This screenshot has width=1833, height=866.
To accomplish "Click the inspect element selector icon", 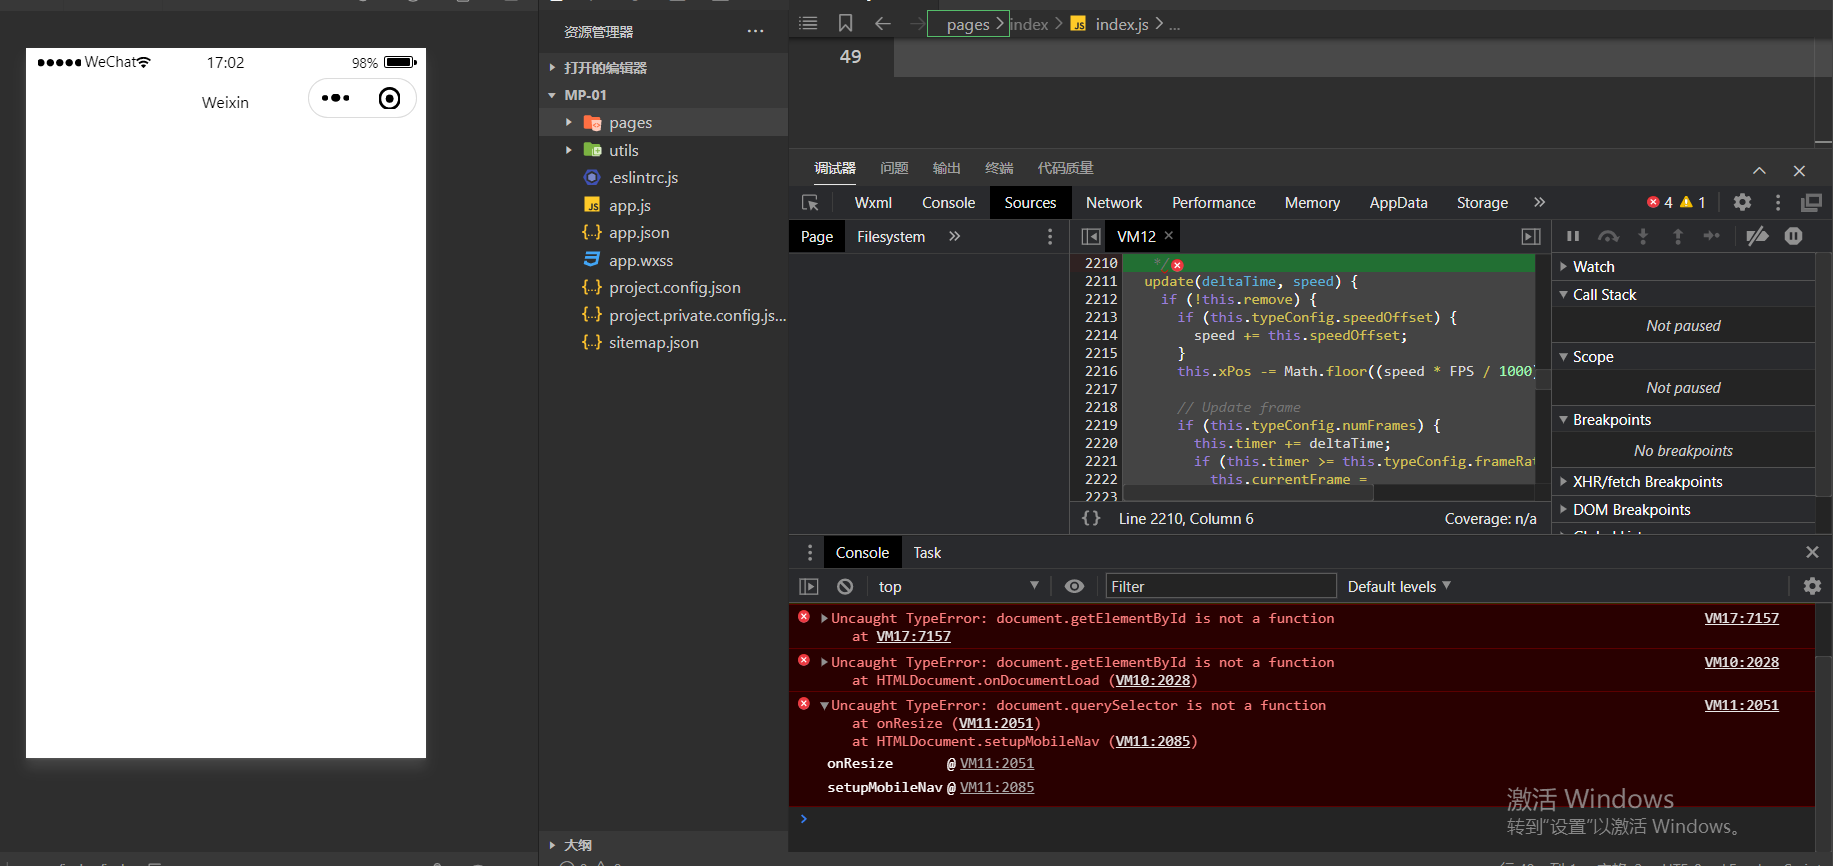I will [x=810, y=203].
